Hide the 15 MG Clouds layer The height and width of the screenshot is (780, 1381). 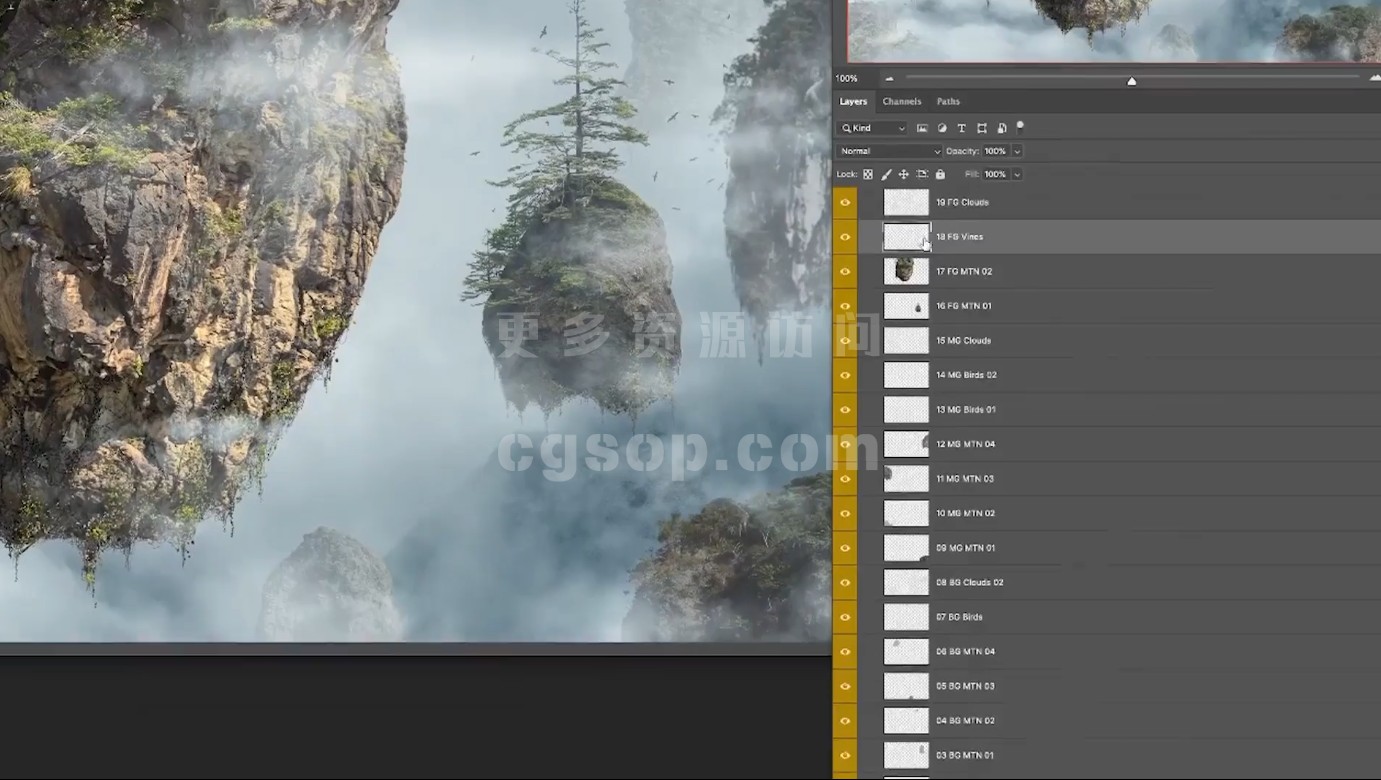pyautogui.click(x=845, y=340)
